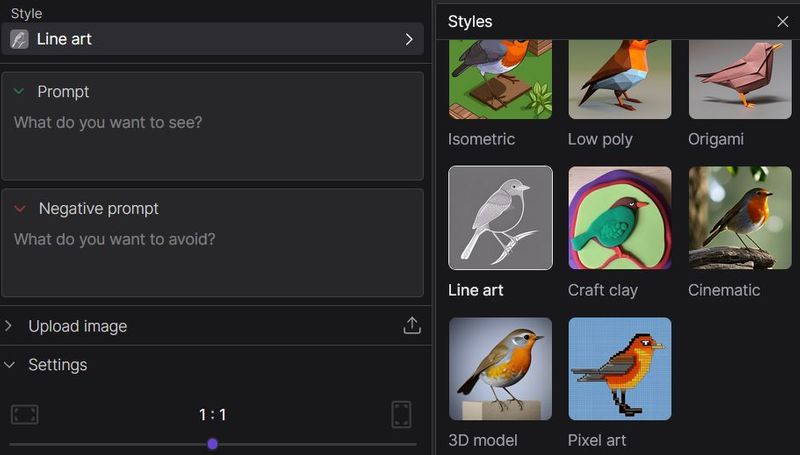Expand the Upload image section
Screen dimensions: 800x455
[10, 326]
